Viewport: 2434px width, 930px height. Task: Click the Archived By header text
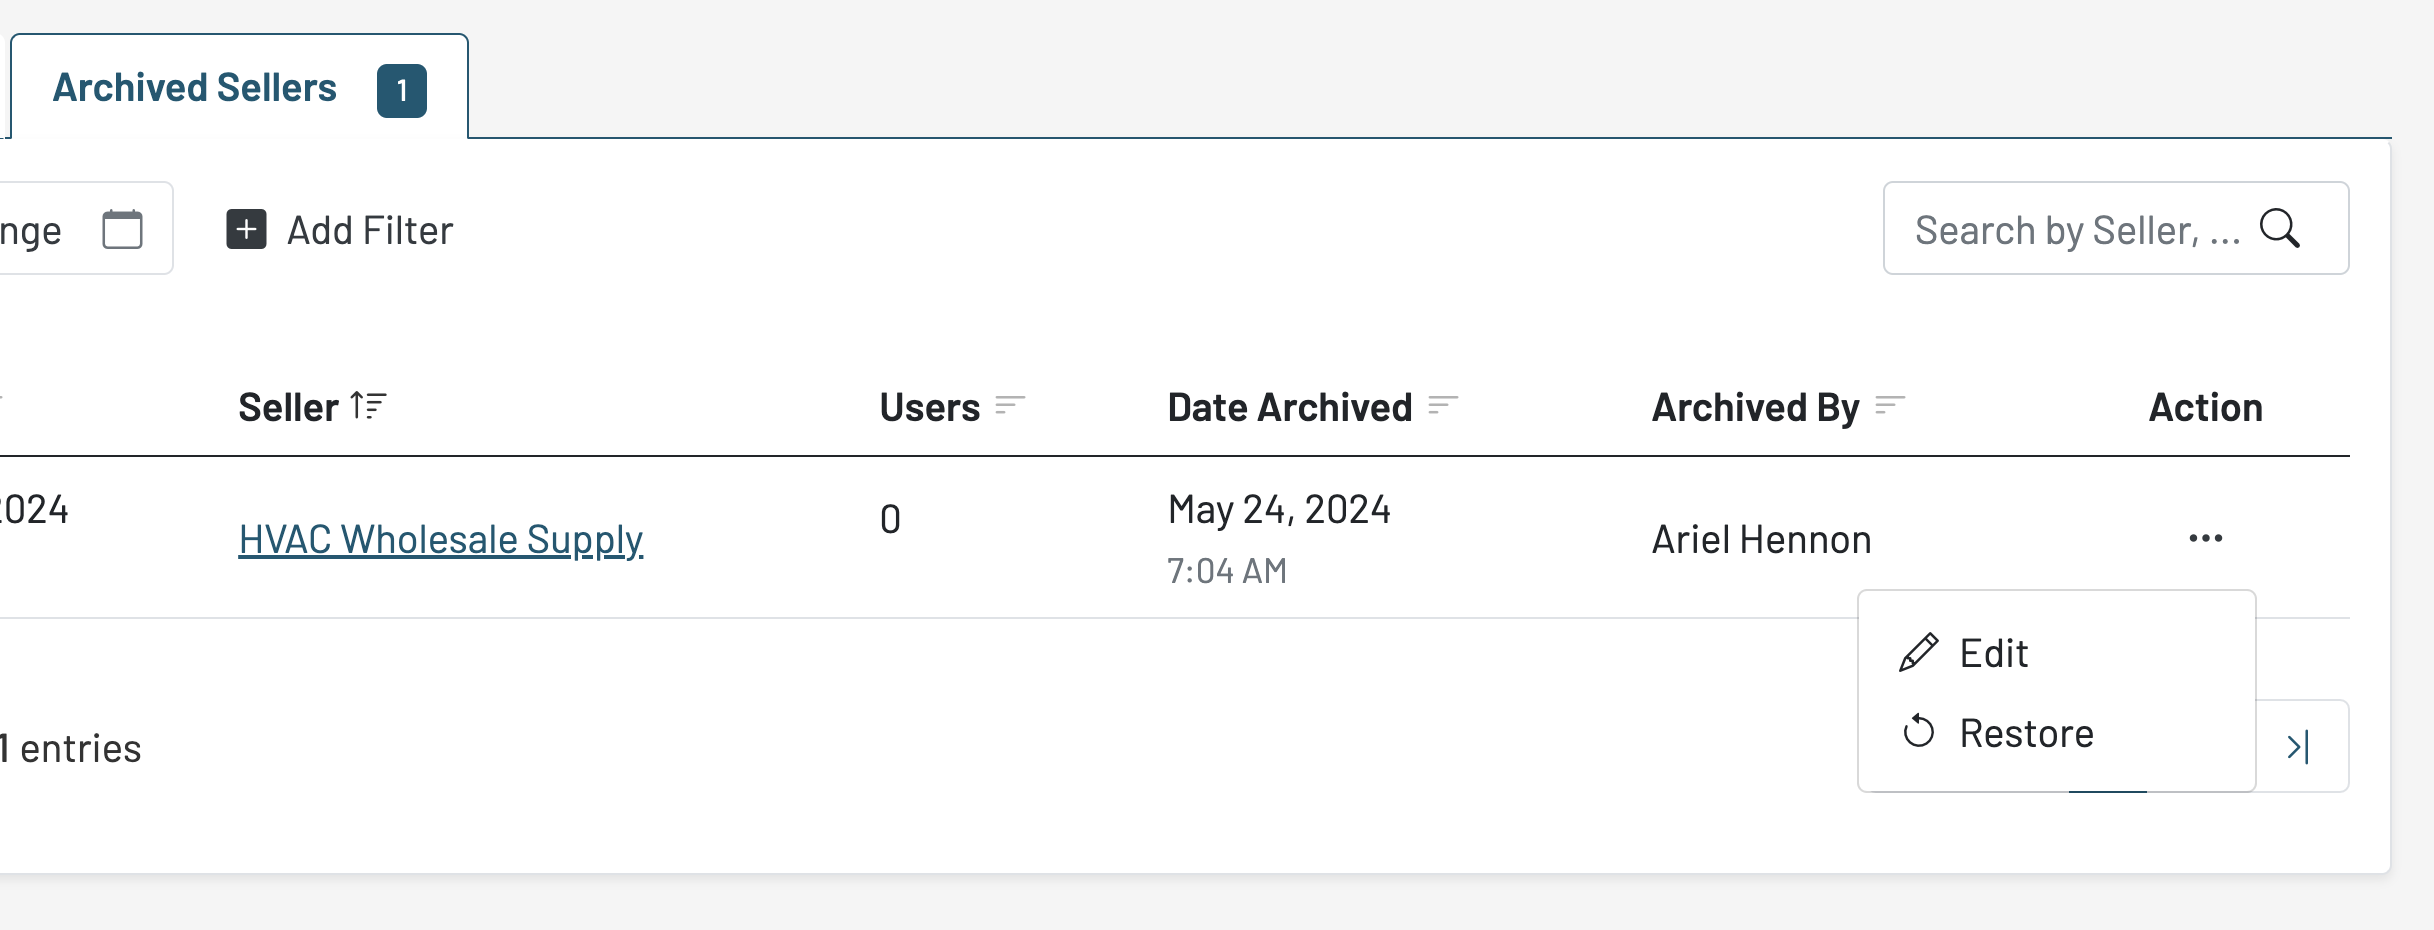1755,408
